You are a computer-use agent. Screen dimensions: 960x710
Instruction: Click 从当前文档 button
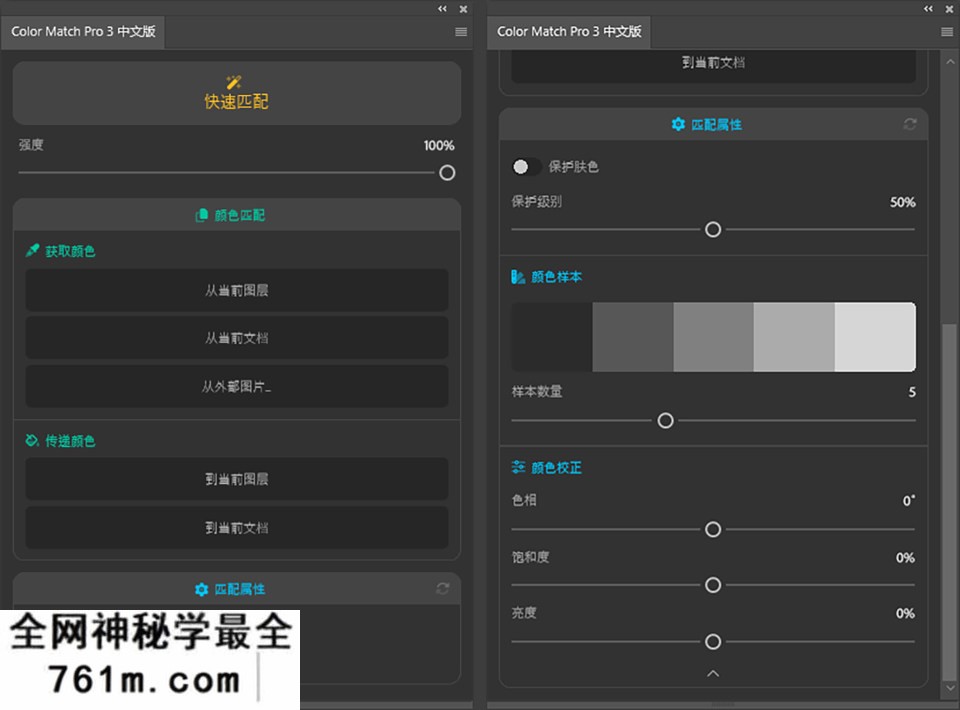pos(236,338)
